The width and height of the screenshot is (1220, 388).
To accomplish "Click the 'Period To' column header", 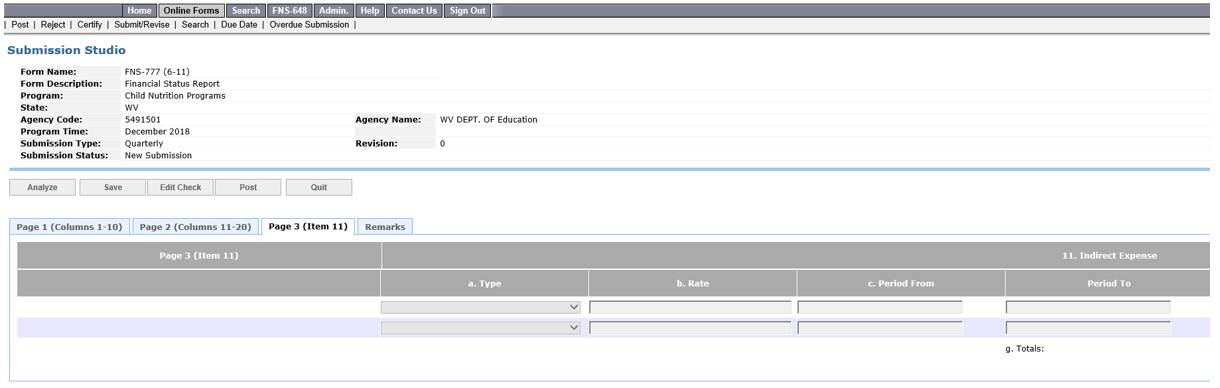I will click(1108, 283).
